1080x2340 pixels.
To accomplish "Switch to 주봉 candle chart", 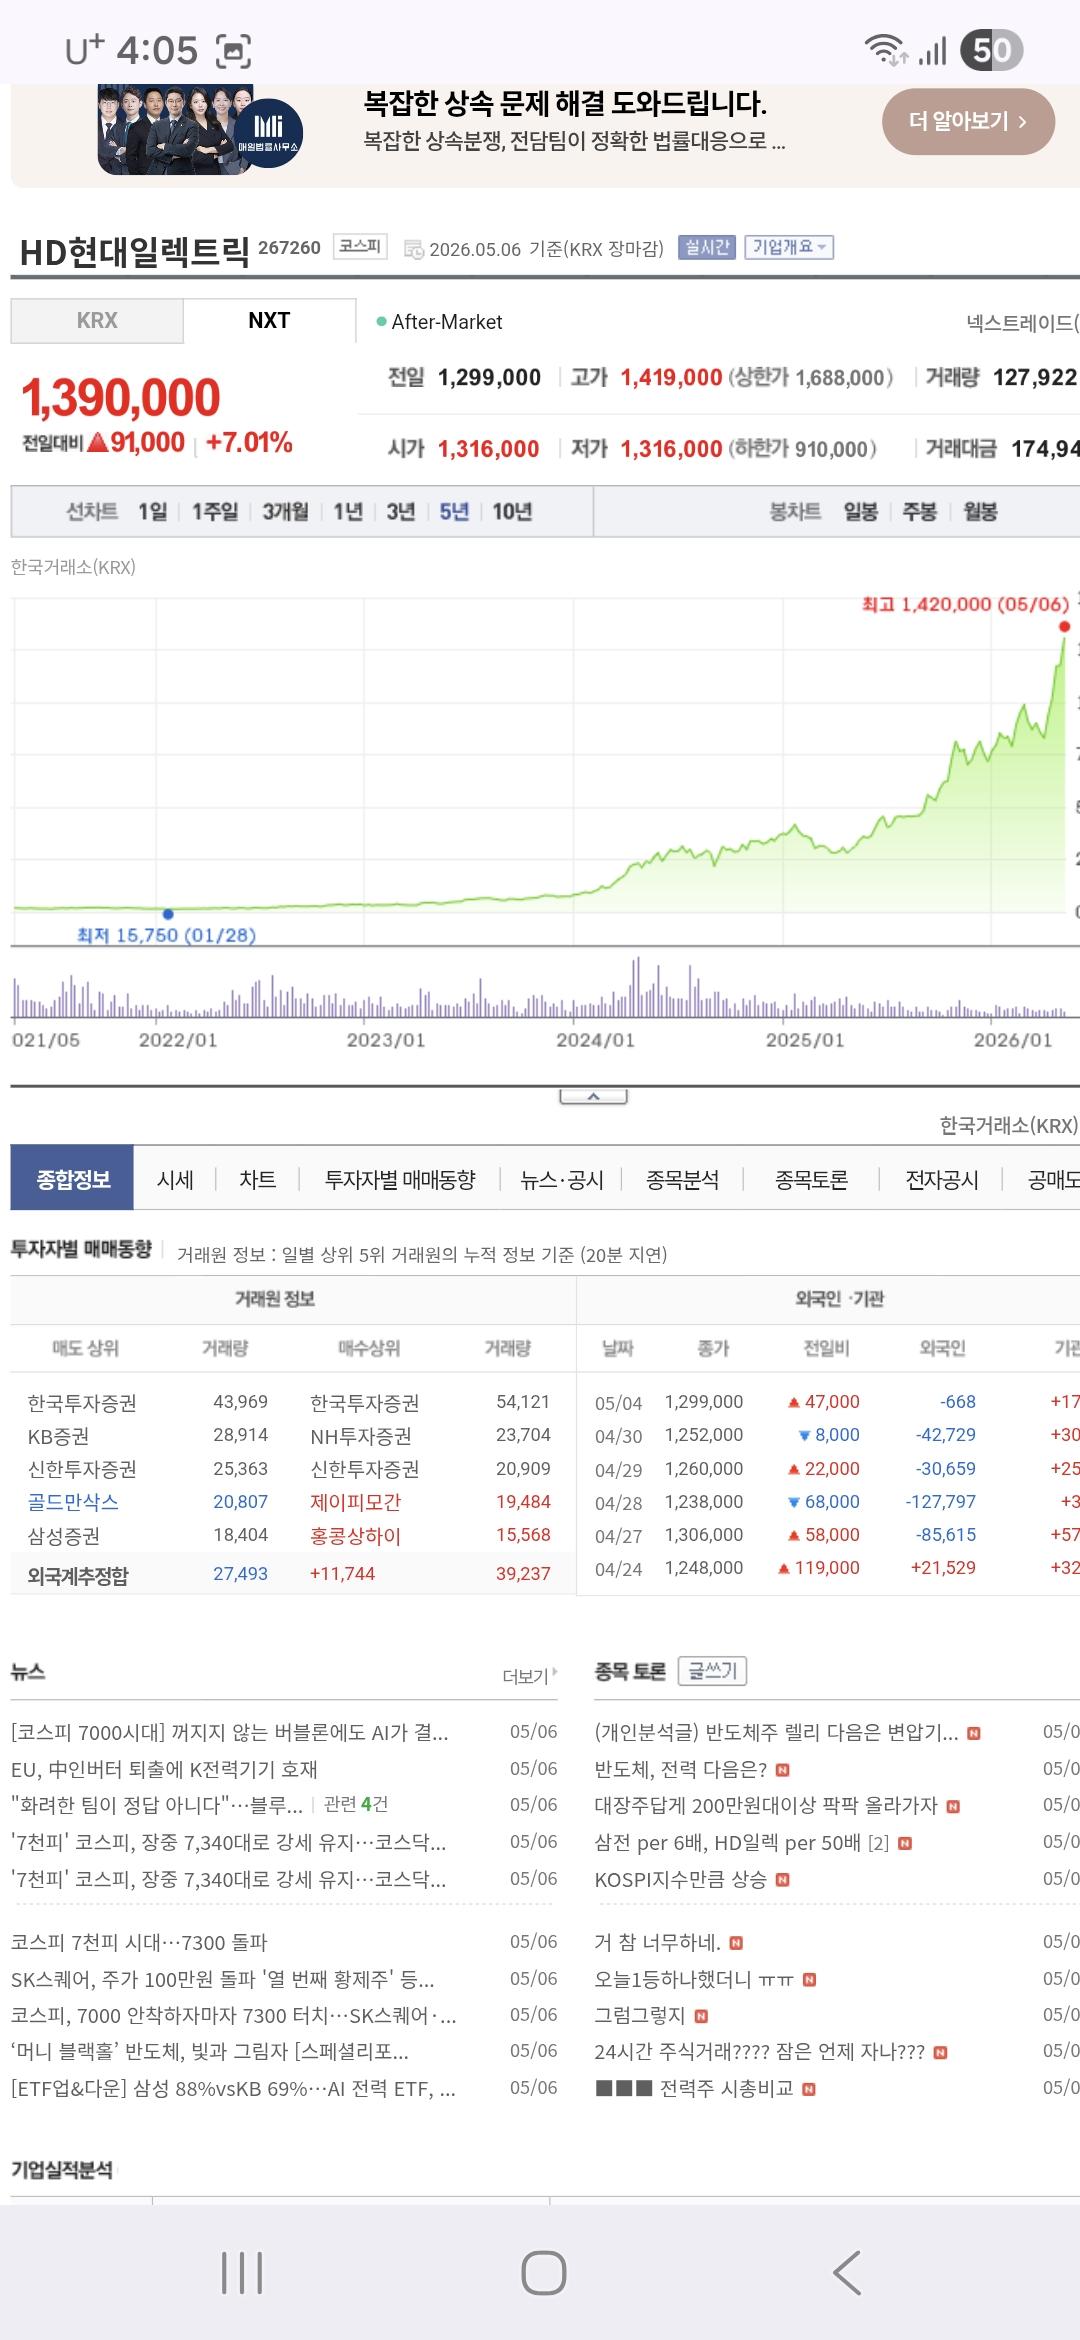I will click(x=919, y=512).
